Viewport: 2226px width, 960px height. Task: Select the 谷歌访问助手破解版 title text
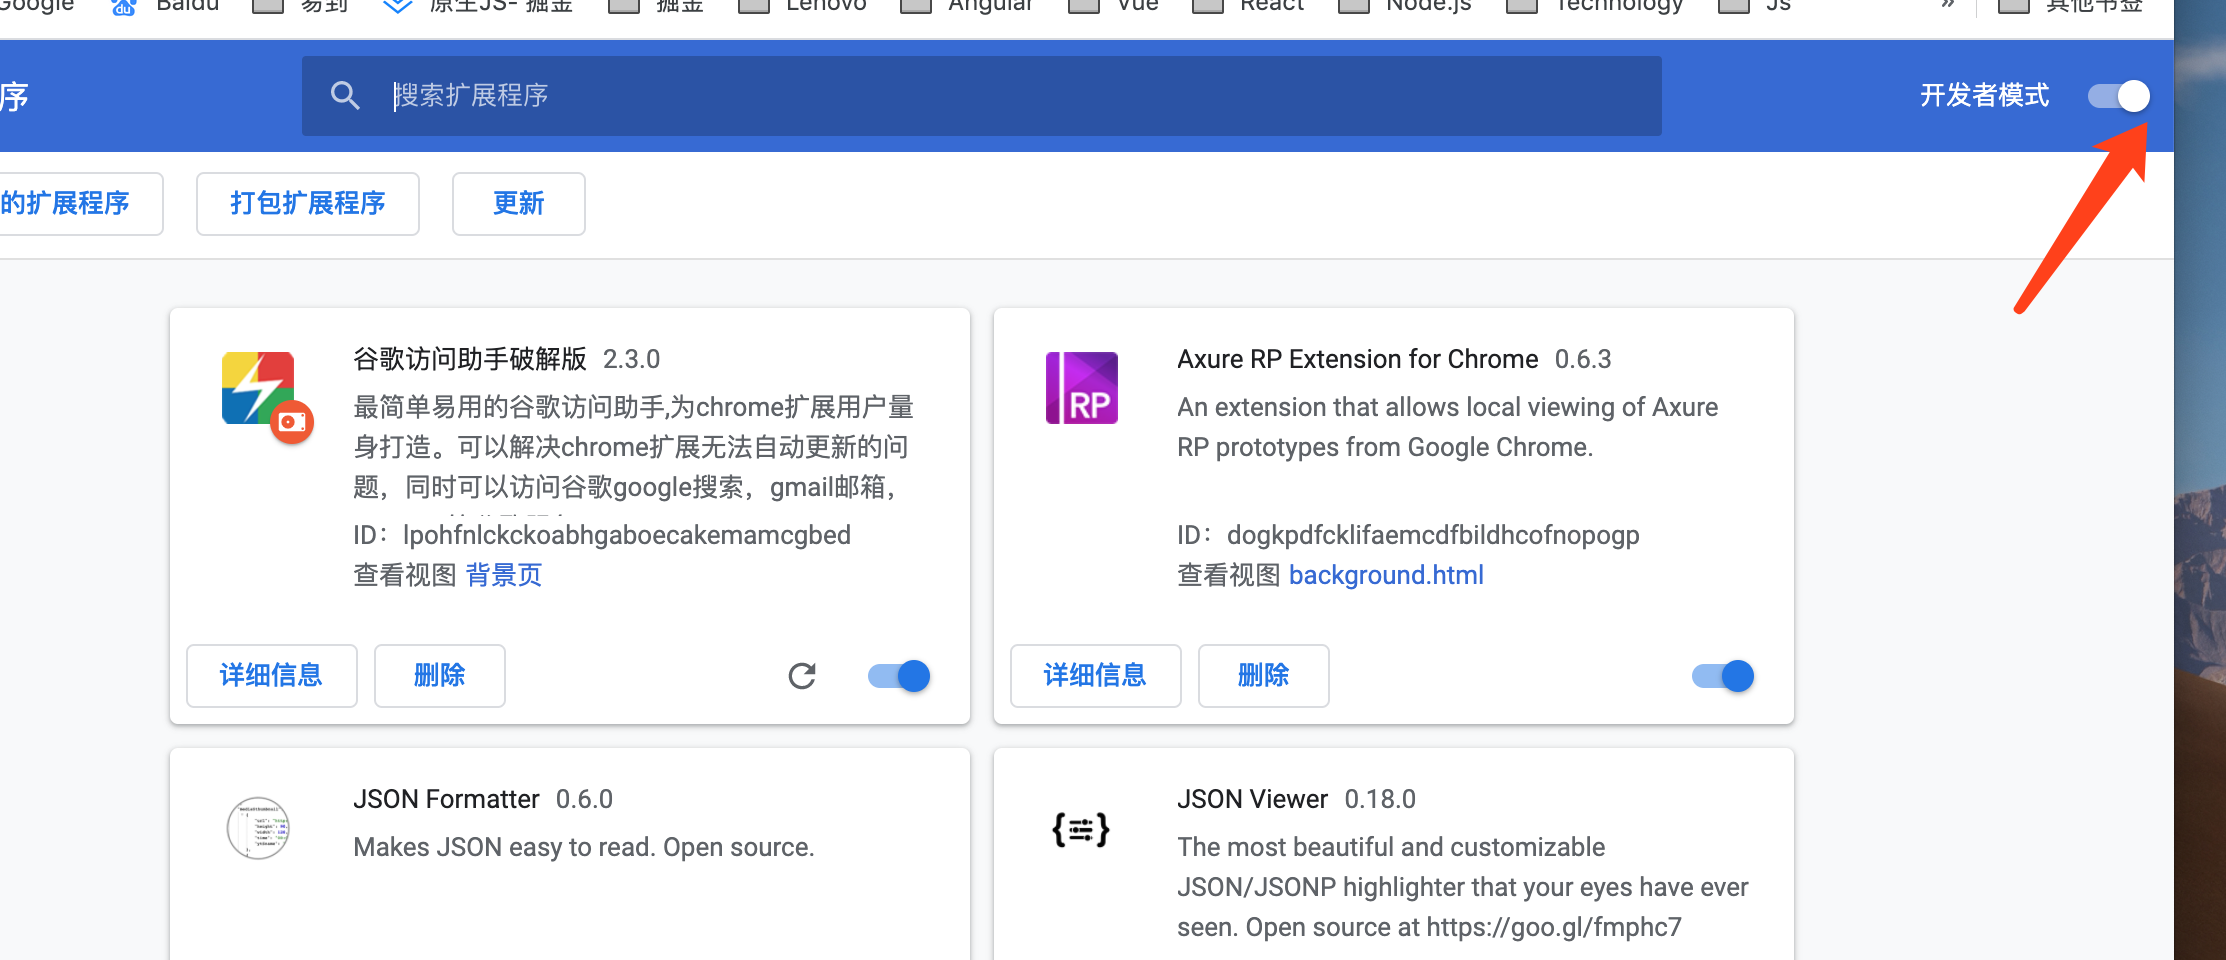pos(470,359)
